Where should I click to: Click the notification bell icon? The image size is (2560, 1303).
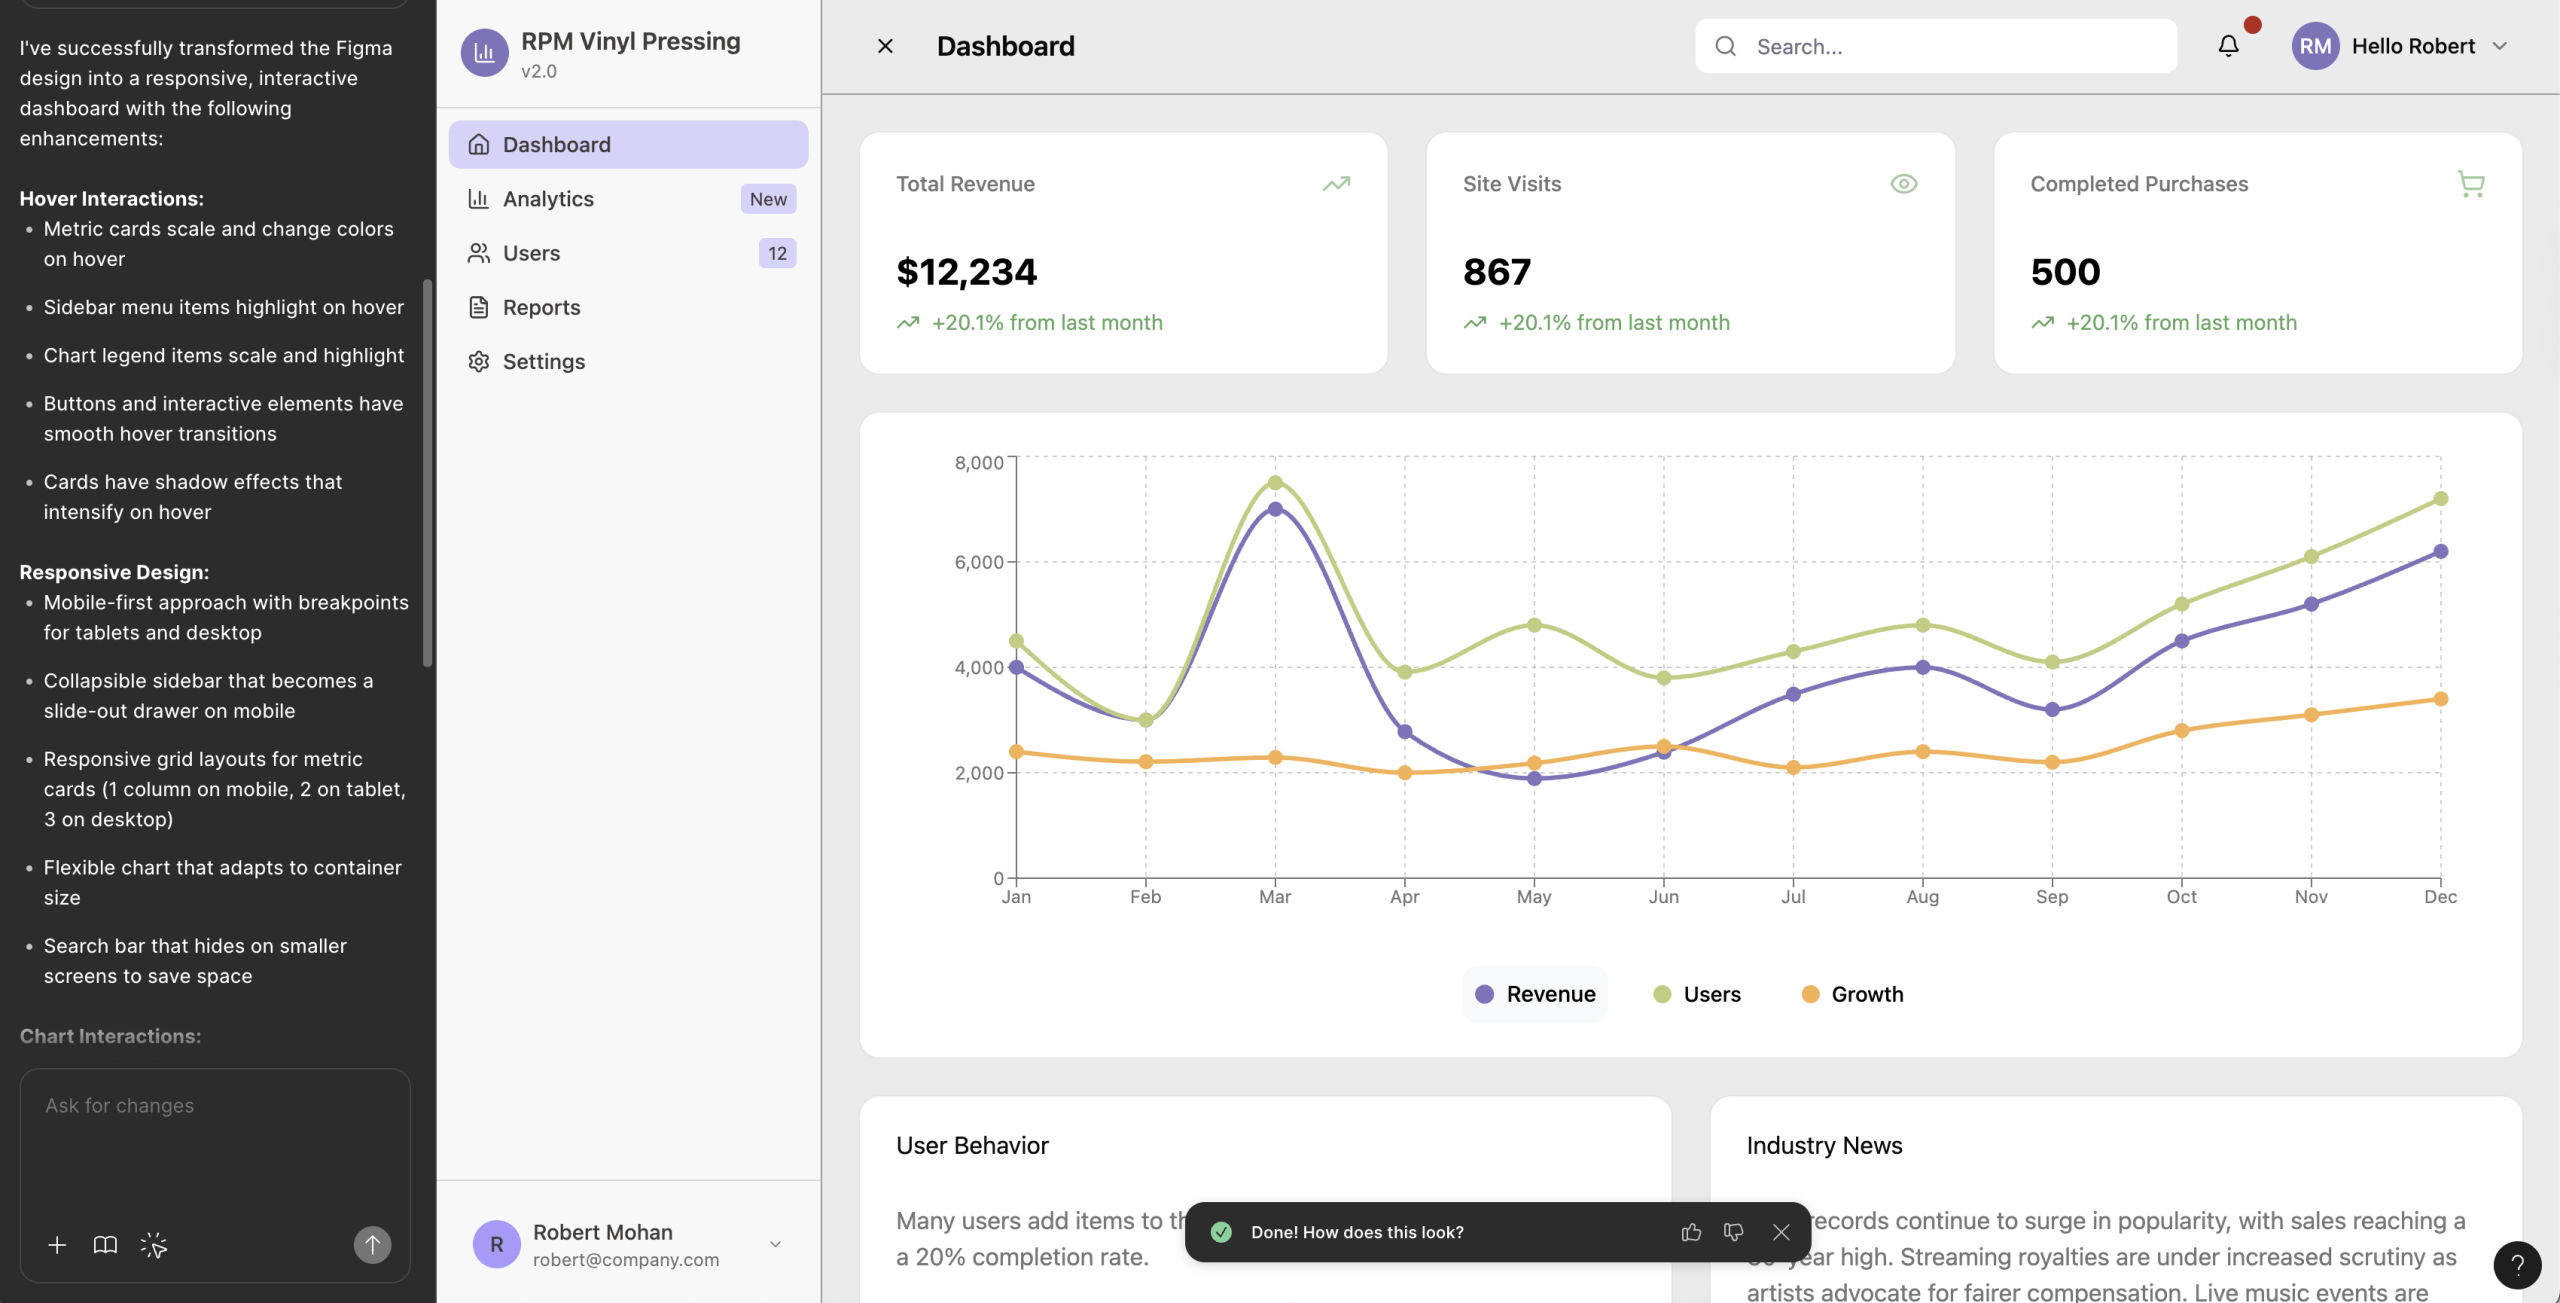pos(2228,46)
